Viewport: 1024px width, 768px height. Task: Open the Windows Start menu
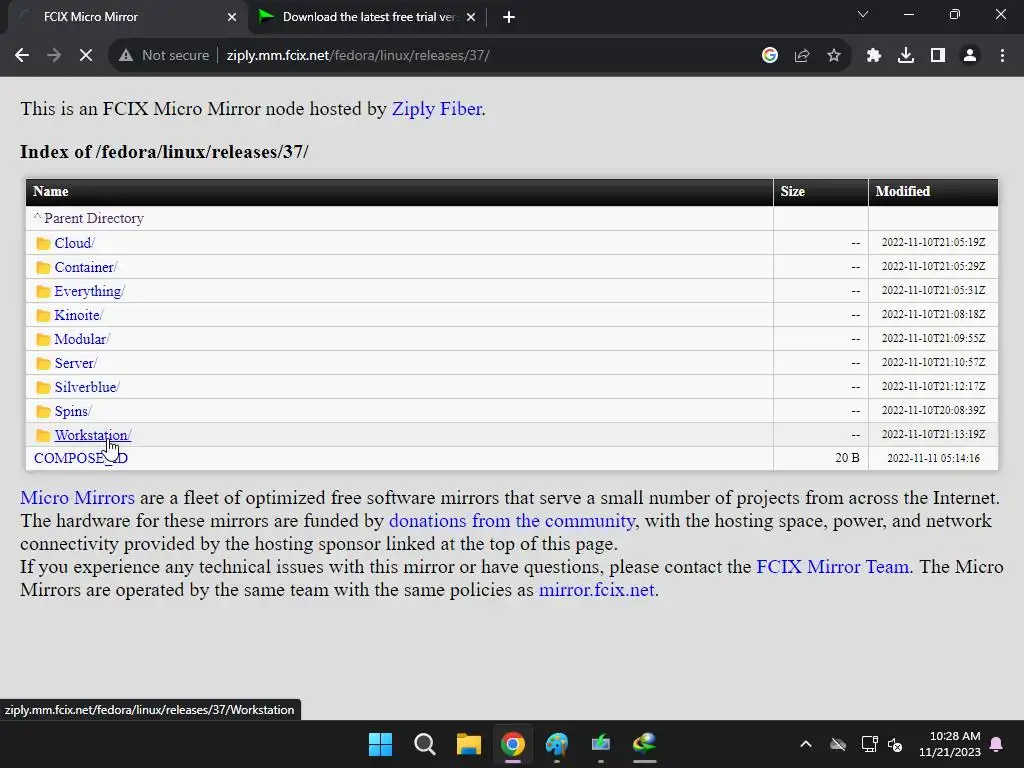[x=380, y=744]
